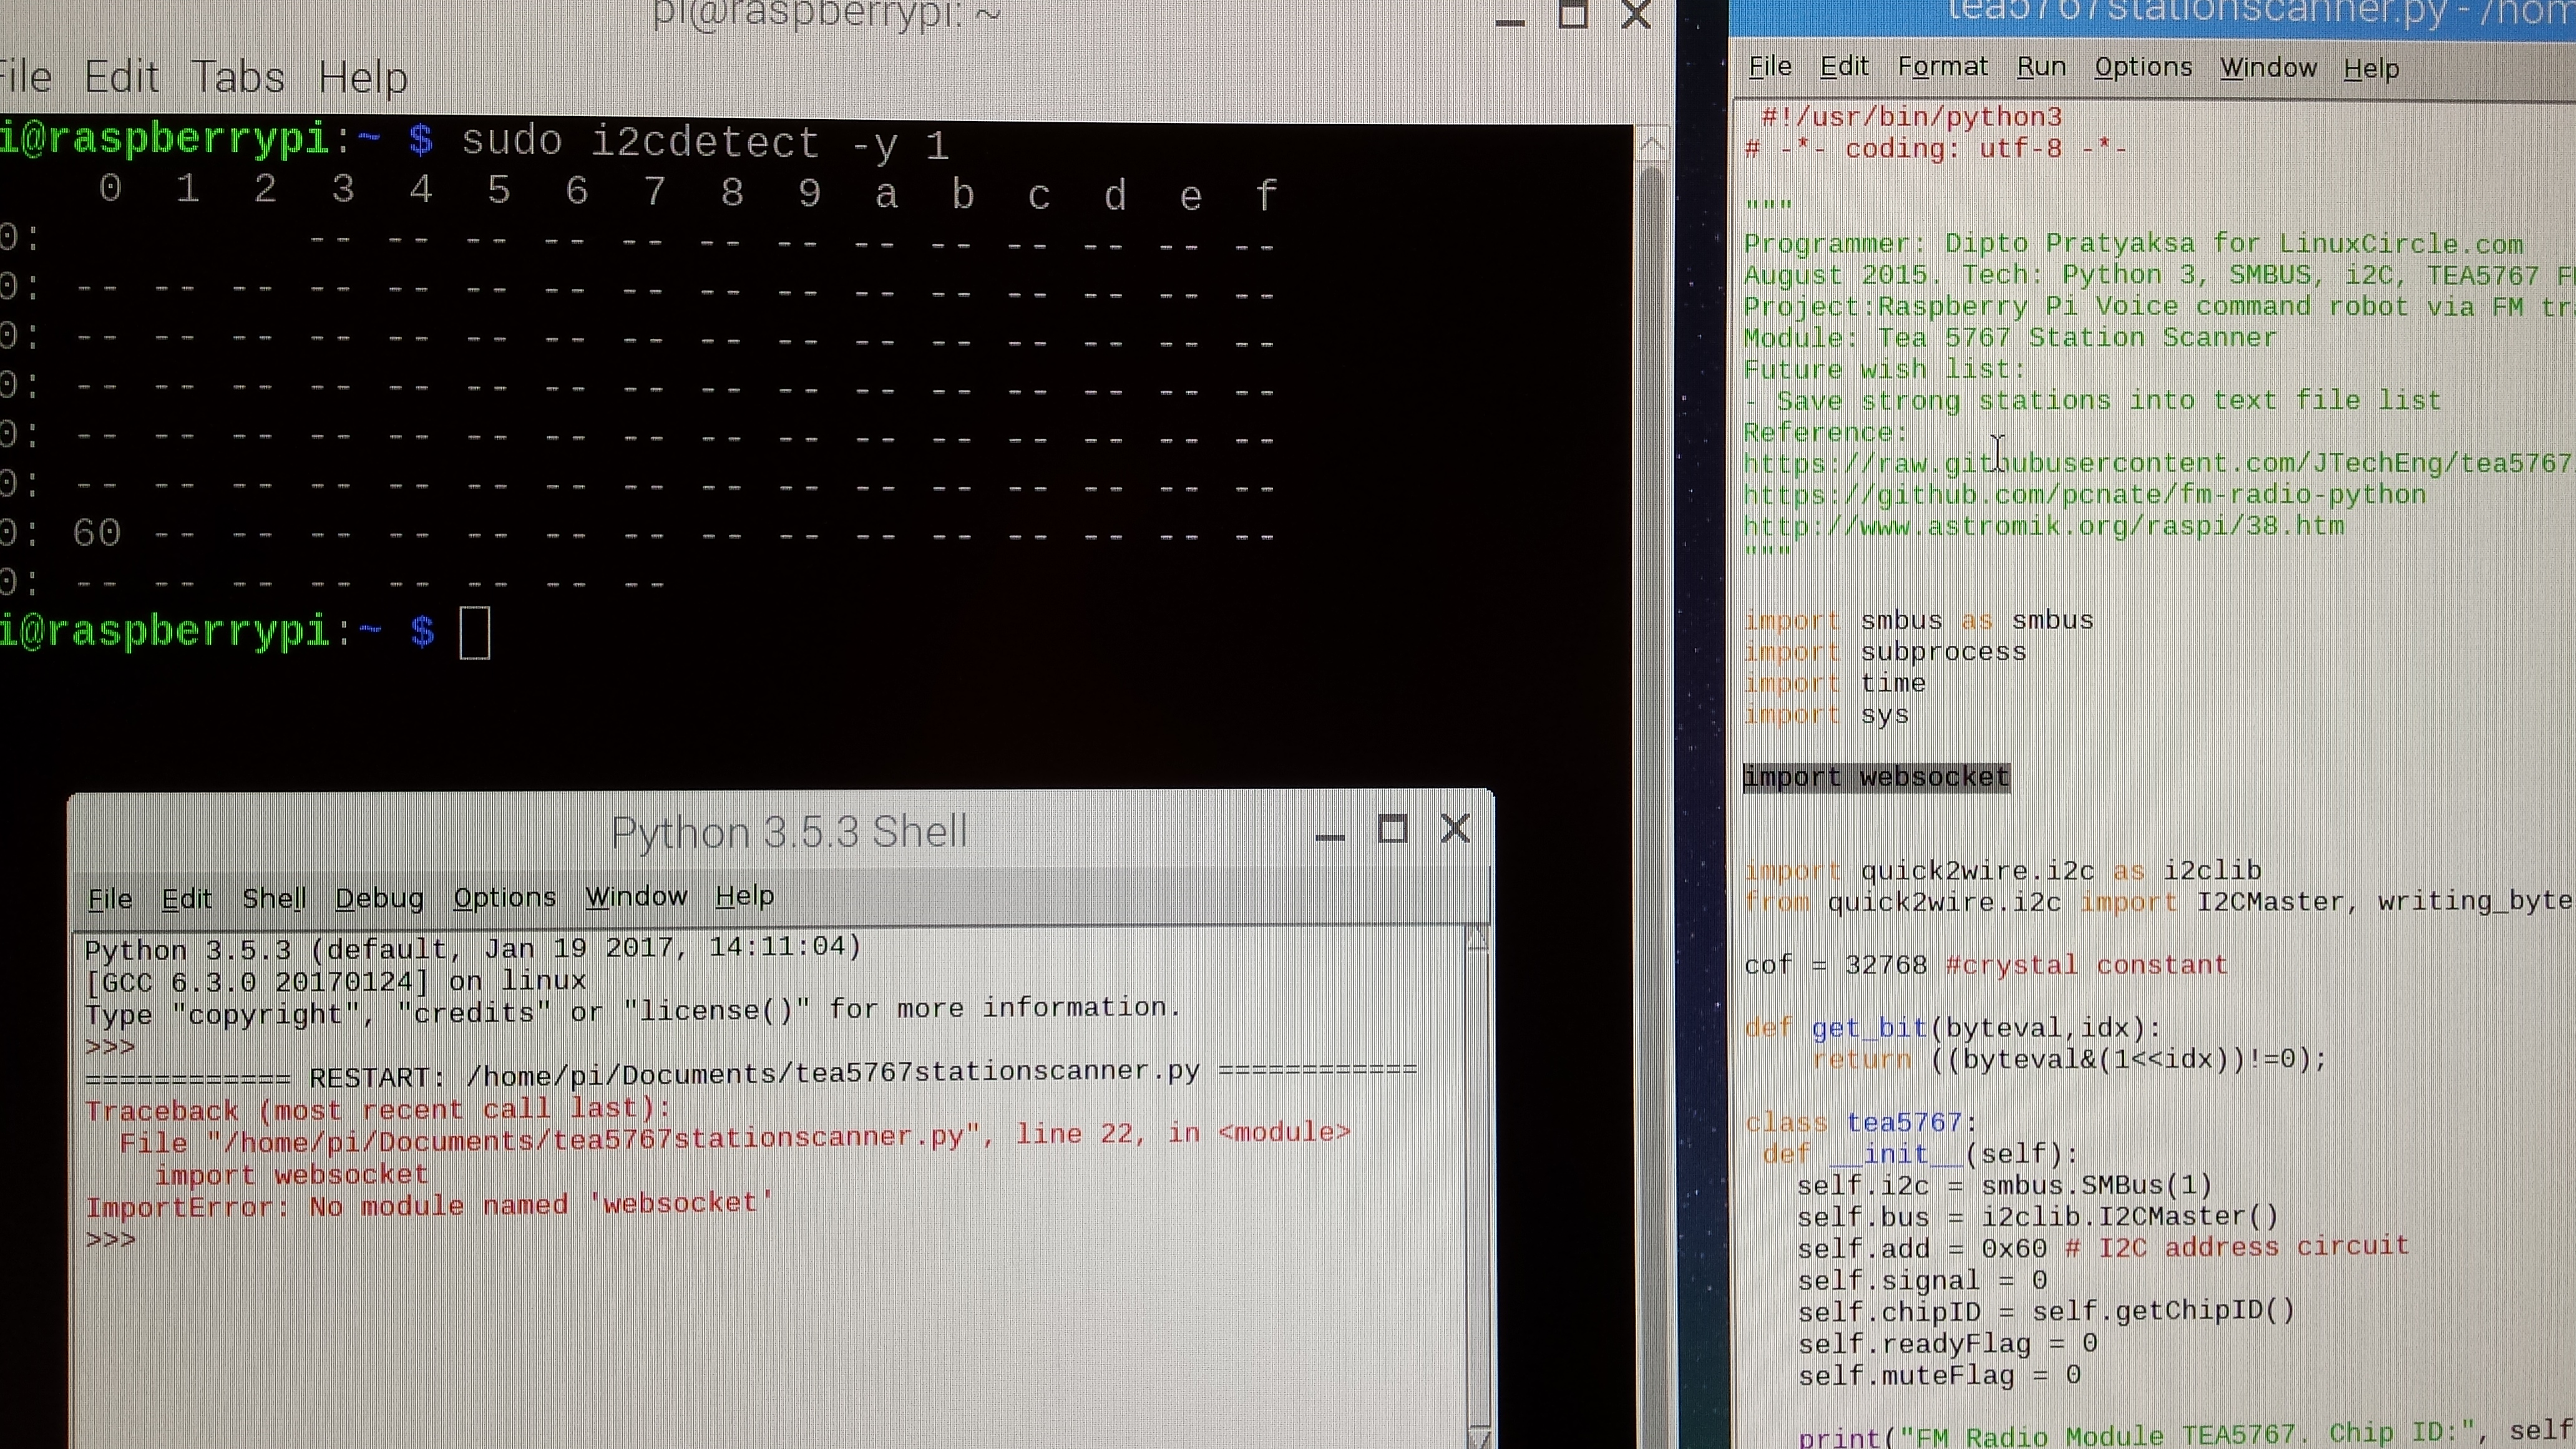Click the terminal command prompt cursor
This screenshot has height=1449, width=2576.
pos(475,633)
